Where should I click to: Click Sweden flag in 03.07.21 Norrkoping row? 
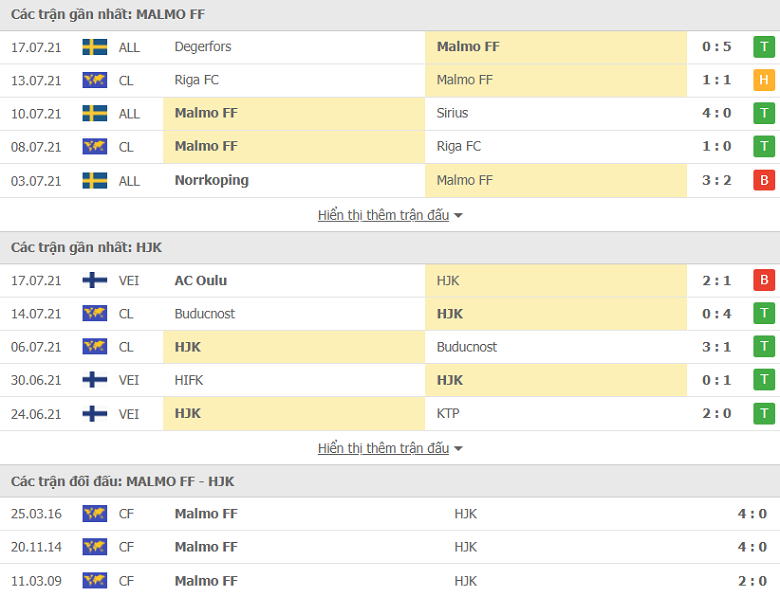click(x=95, y=181)
